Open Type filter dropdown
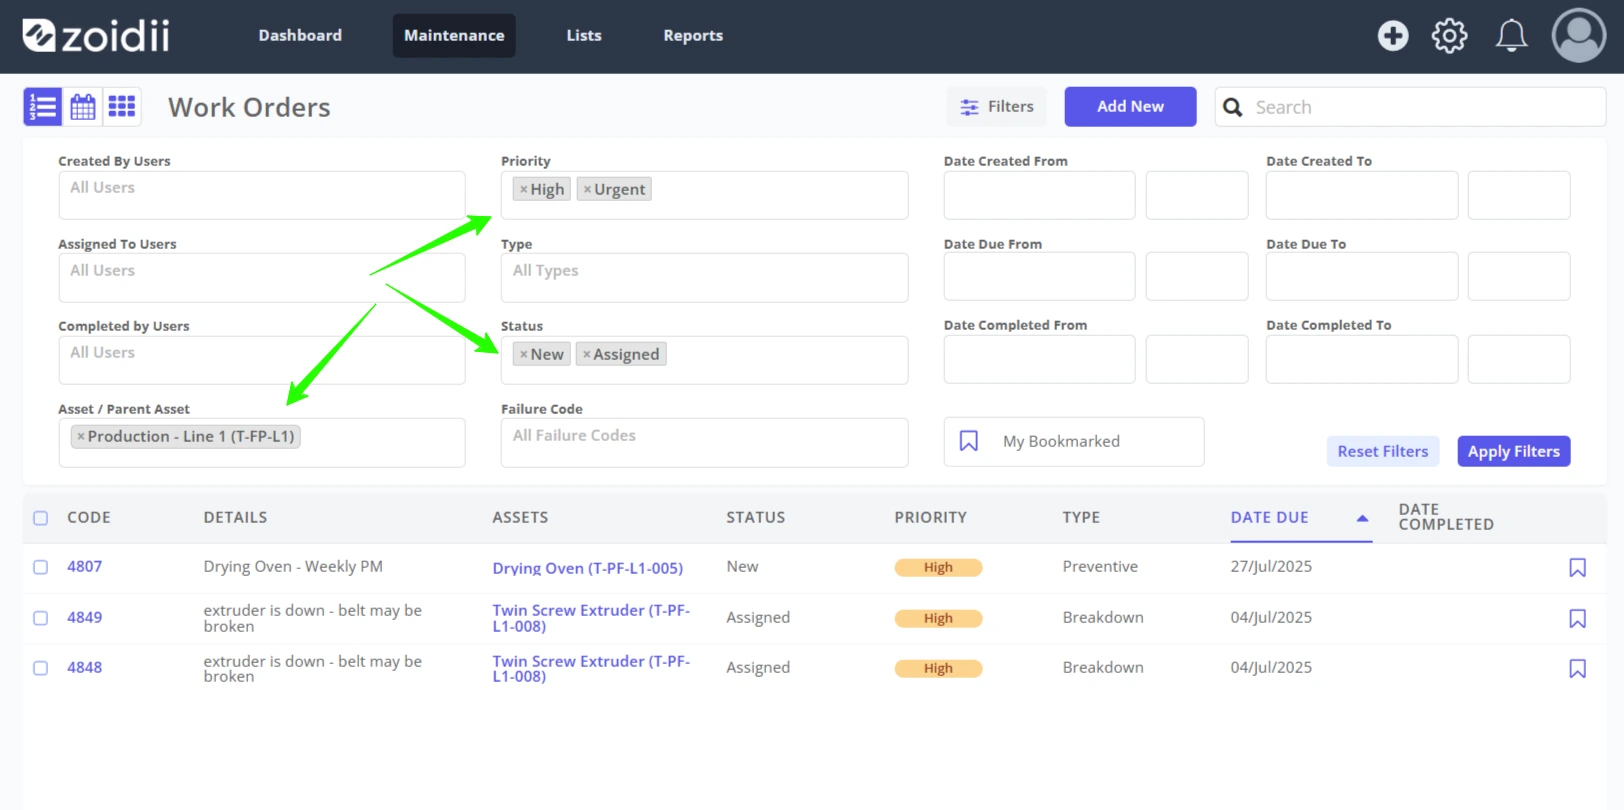Image resolution: width=1624 pixels, height=810 pixels. pyautogui.click(x=704, y=278)
